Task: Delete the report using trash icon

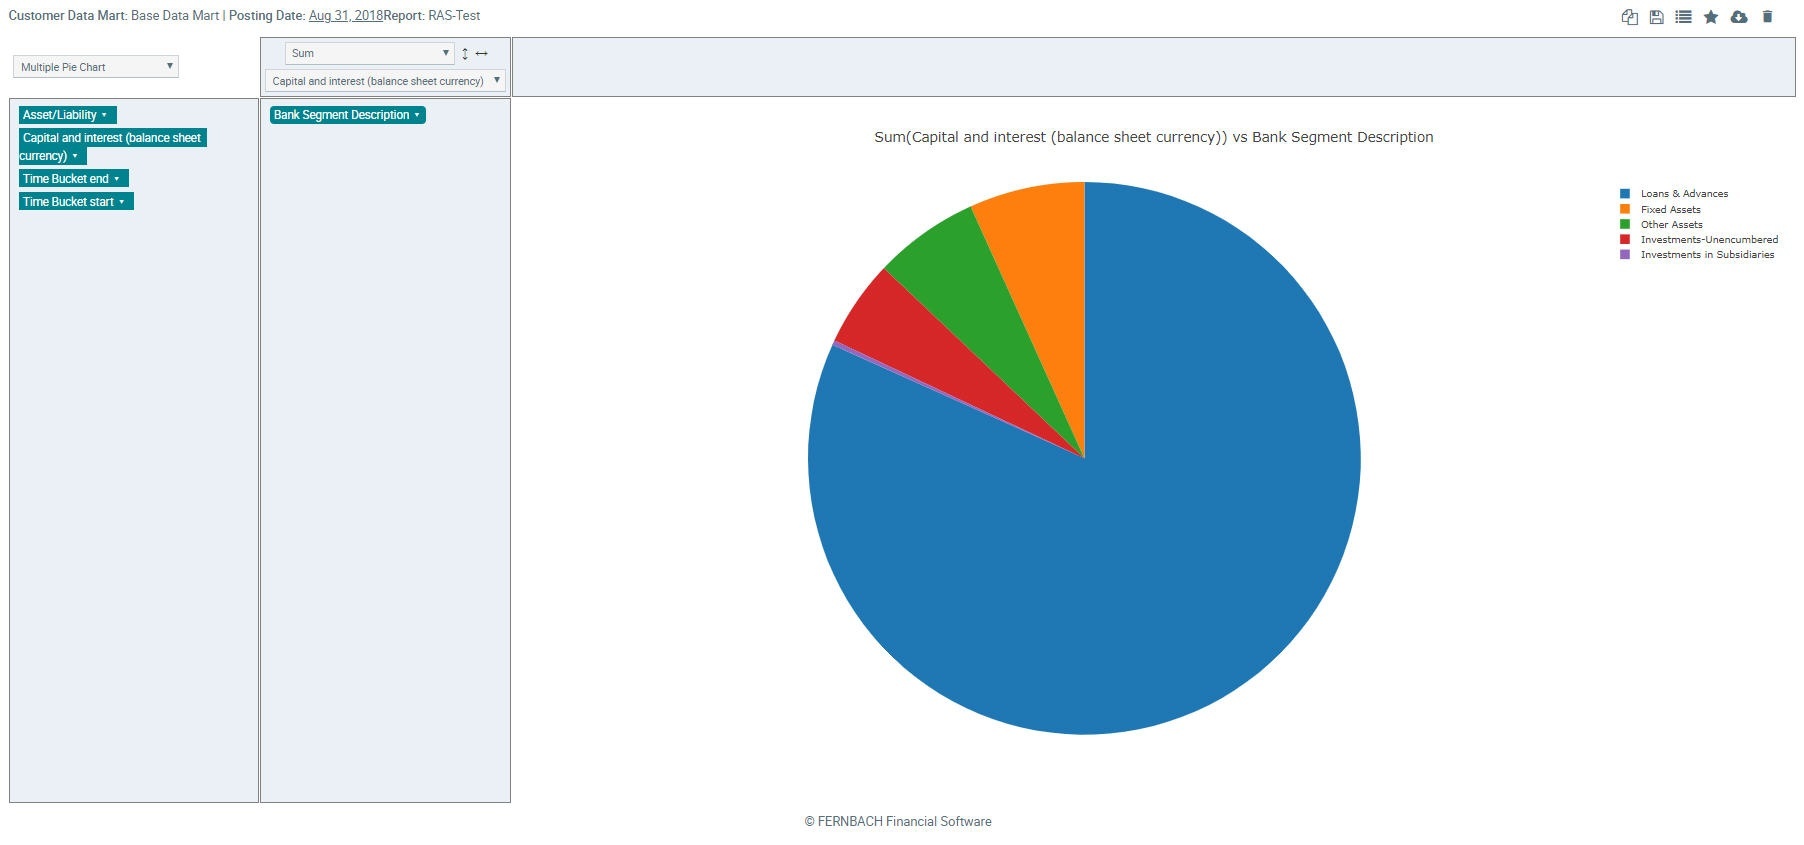Action: [x=1767, y=17]
